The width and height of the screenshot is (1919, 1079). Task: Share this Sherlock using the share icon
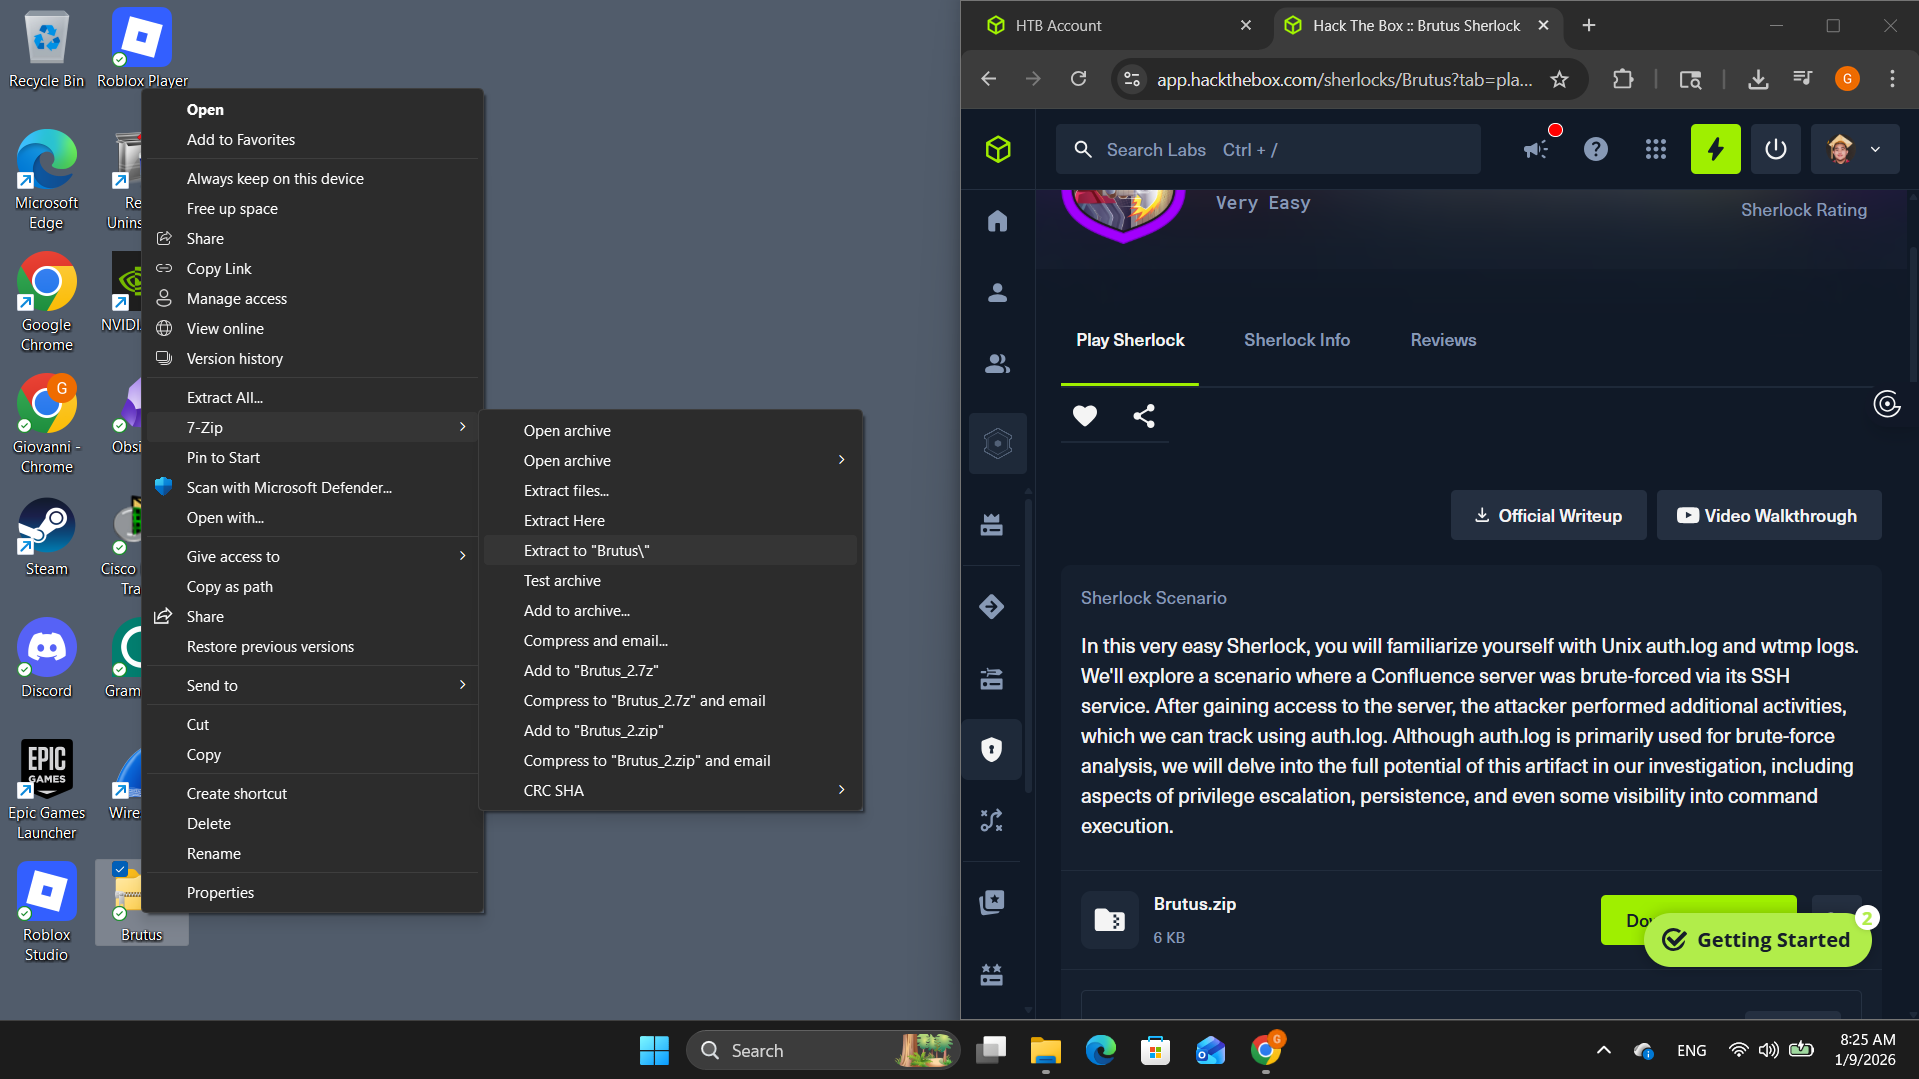(1144, 416)
